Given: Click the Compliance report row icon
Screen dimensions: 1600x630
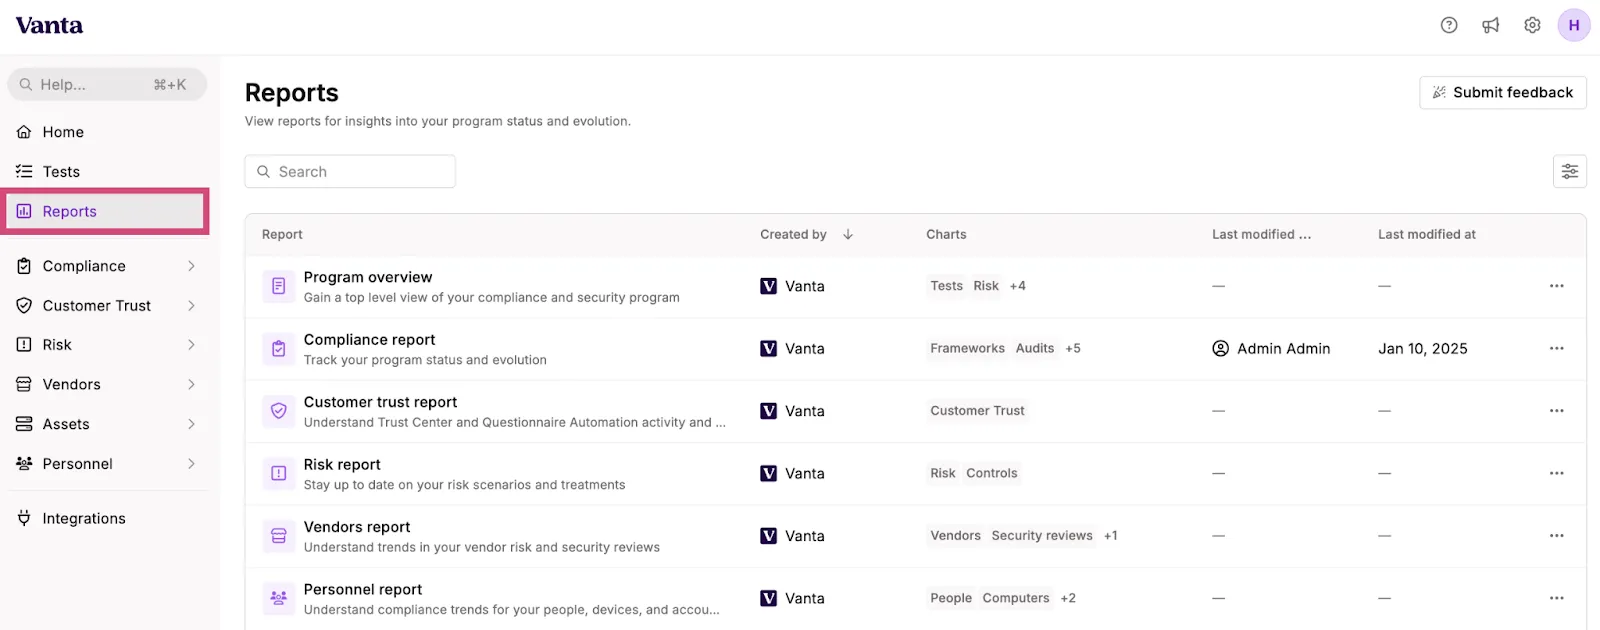Looking at the screenshot, I should click(x=279, y=349).
